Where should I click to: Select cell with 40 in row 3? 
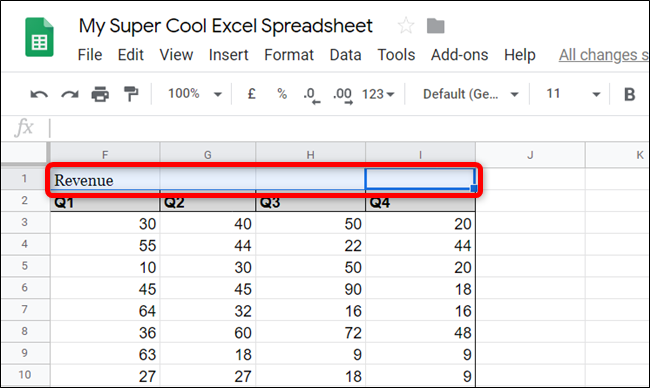coord(208,223)
